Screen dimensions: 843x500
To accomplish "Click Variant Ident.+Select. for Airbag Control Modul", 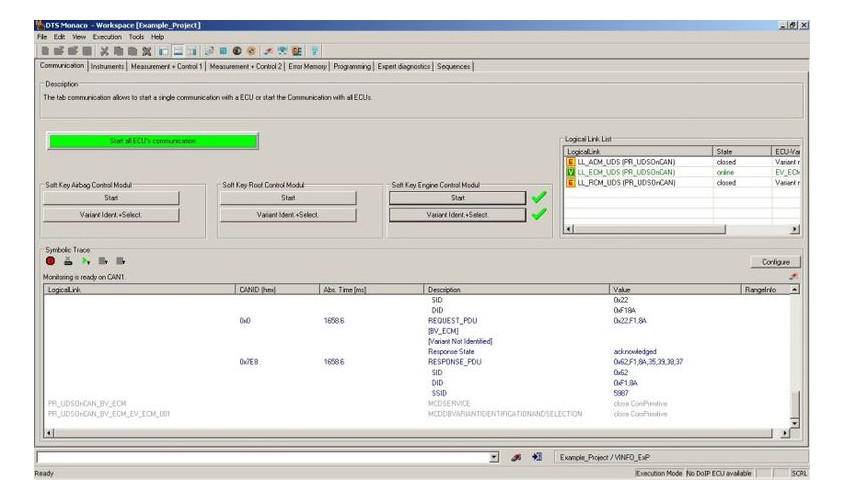I will 111,215.
